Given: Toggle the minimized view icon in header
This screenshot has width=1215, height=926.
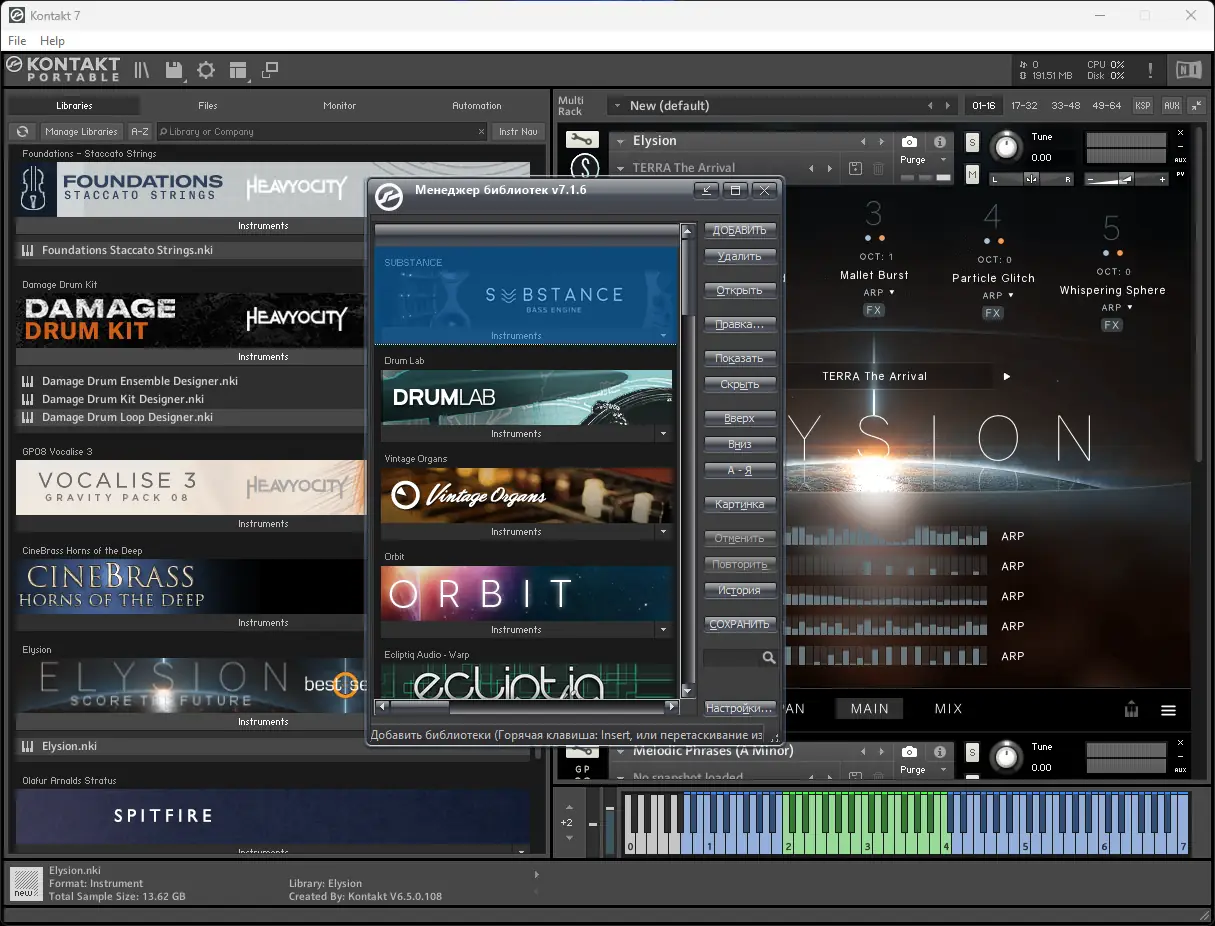Looking at the screenshot, I should (x=270, y=70).
